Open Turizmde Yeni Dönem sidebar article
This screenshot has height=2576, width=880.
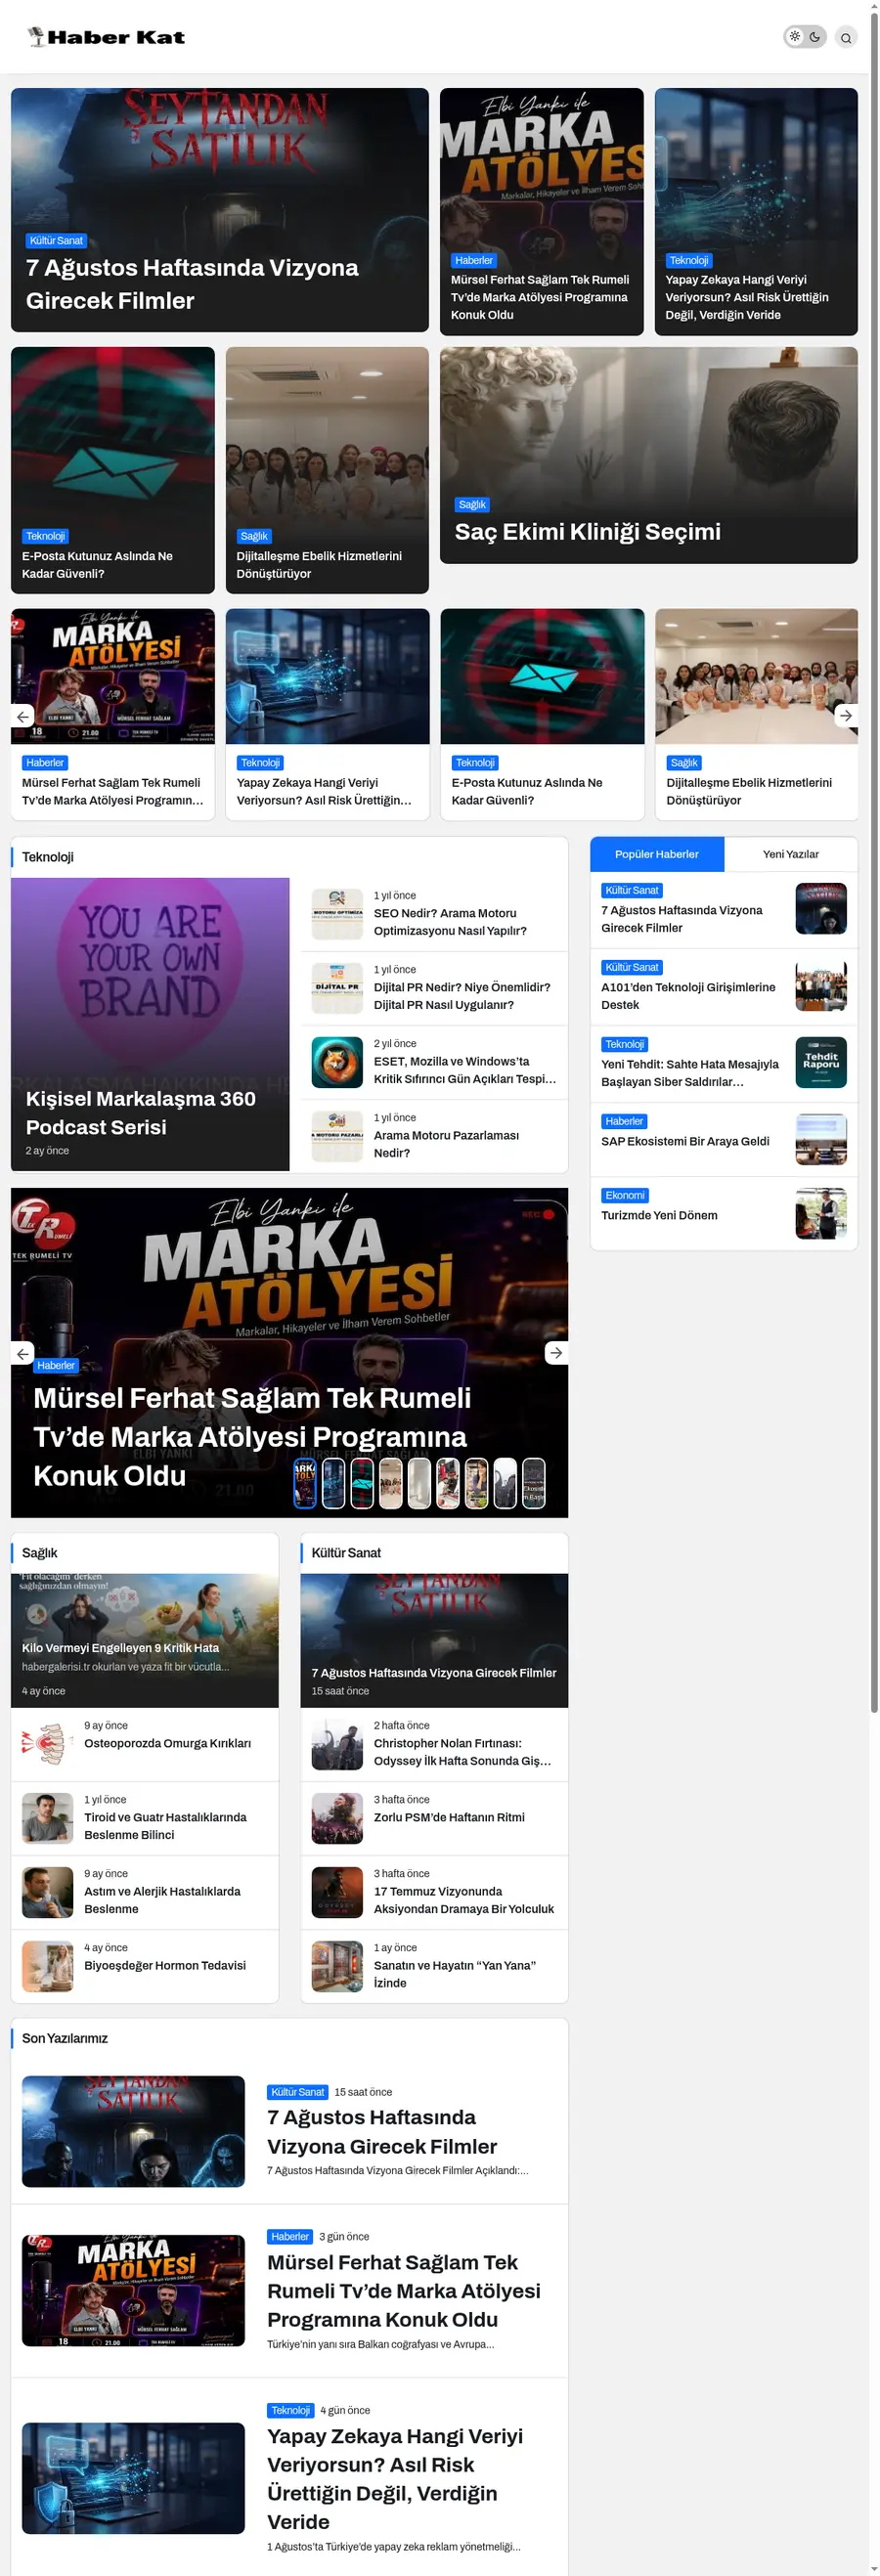[659, 1215]
